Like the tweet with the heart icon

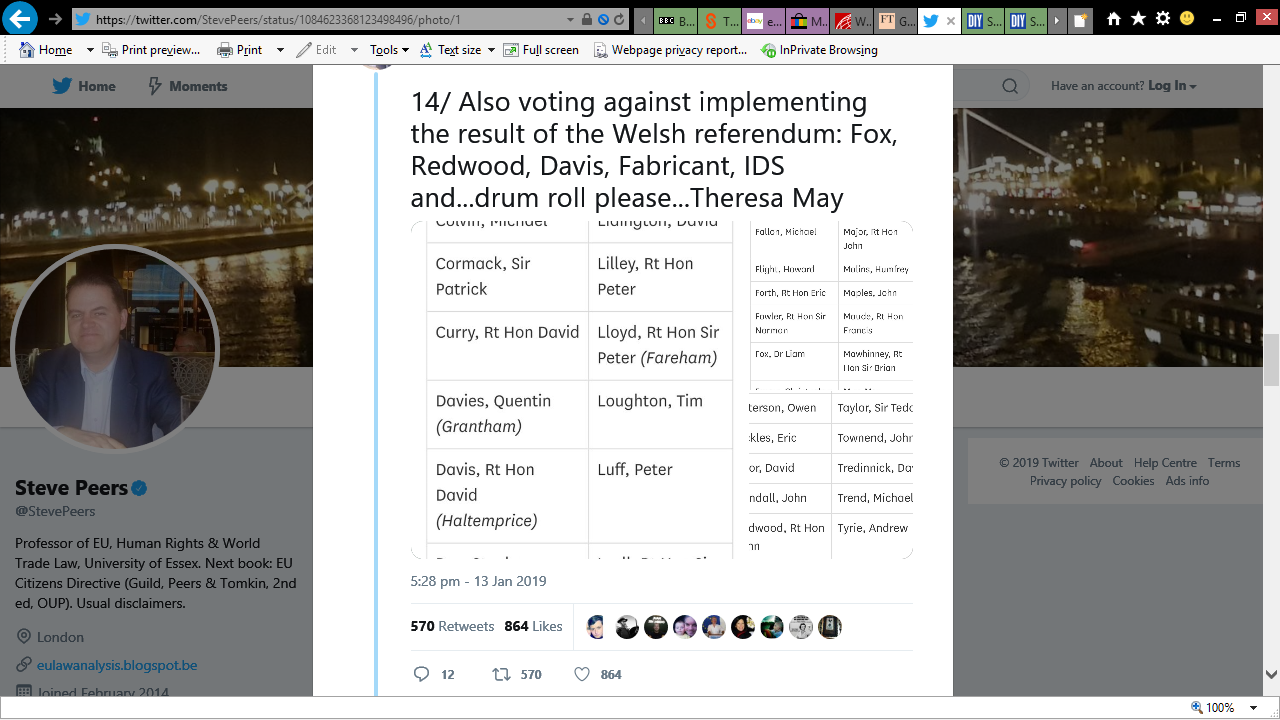pos(582,674)
